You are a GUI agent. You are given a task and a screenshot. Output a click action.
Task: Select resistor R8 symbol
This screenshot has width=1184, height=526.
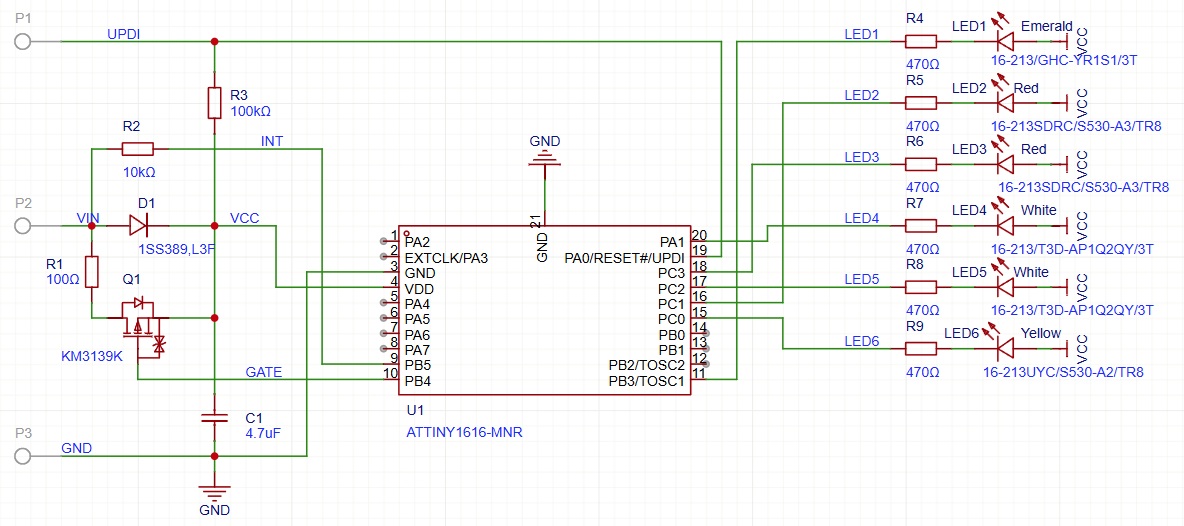coord(920,287)
